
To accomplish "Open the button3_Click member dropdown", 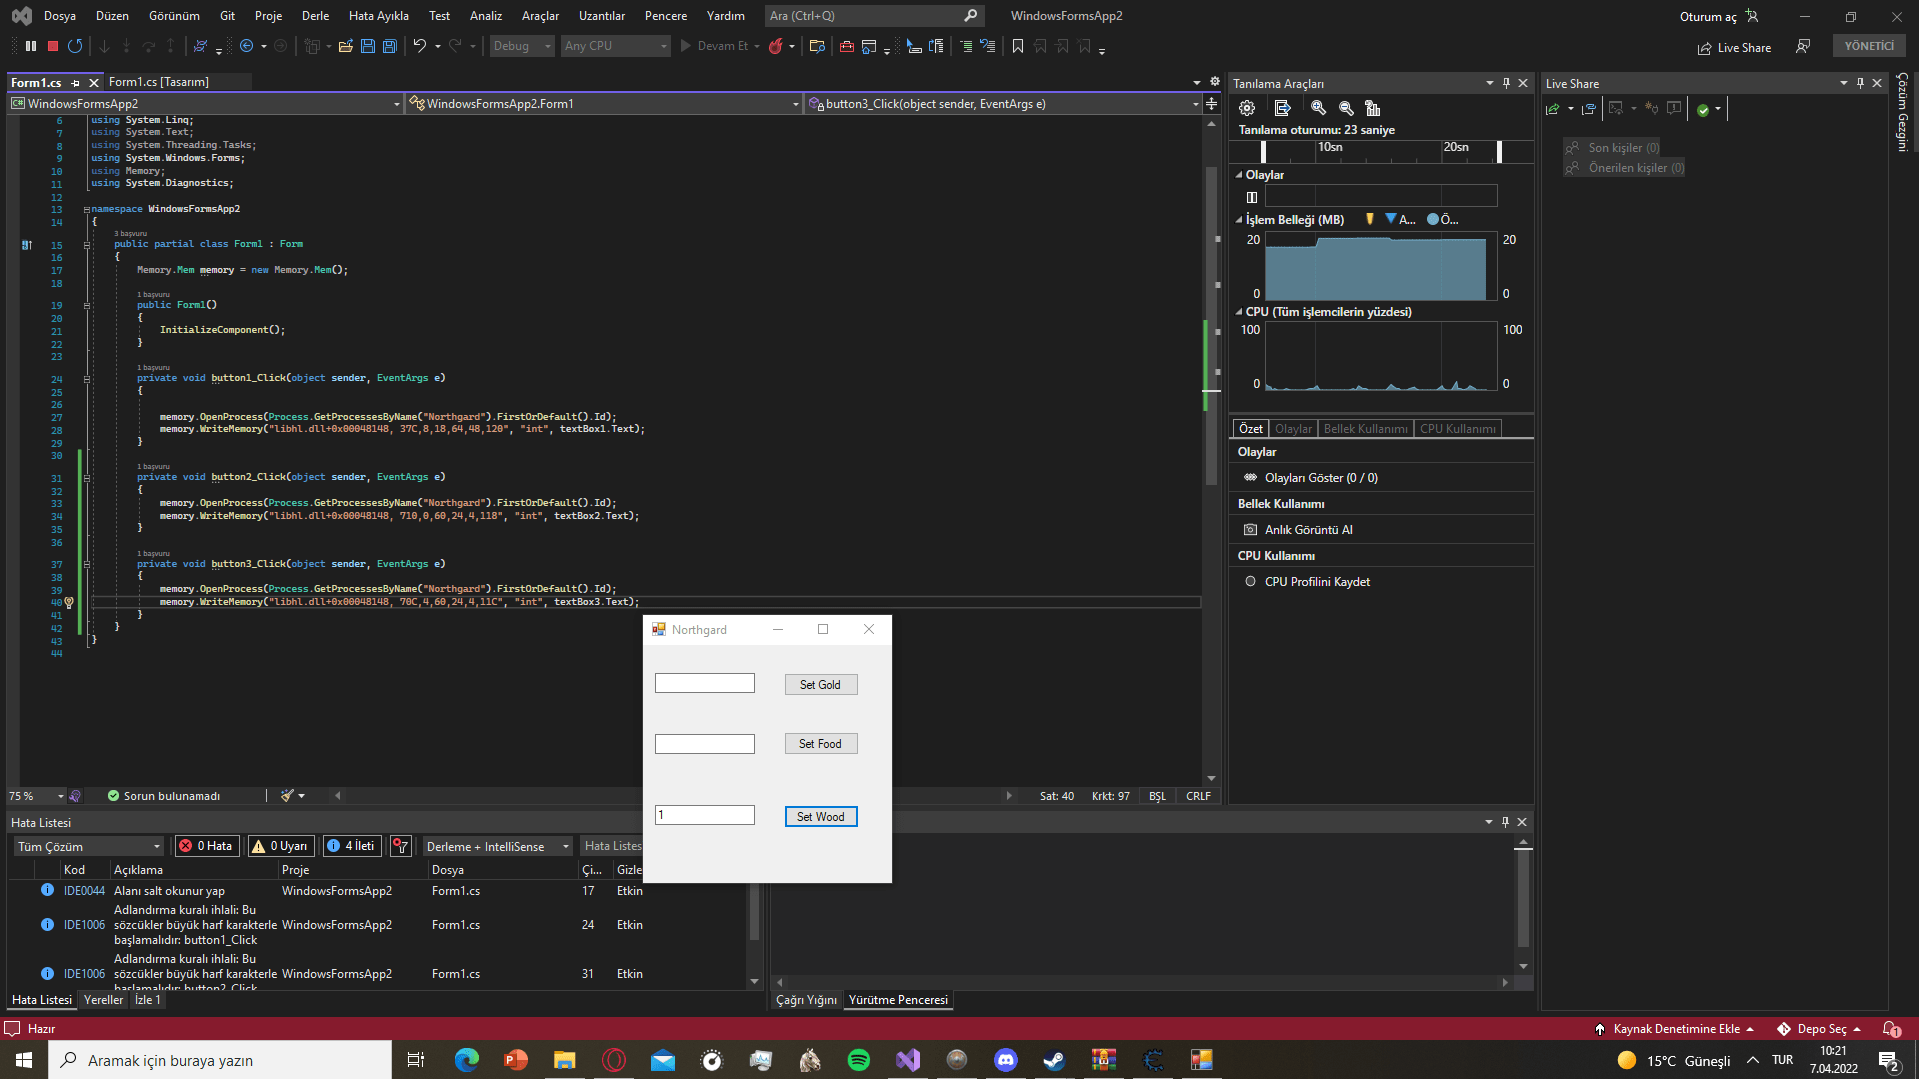I will (1004, 104).
